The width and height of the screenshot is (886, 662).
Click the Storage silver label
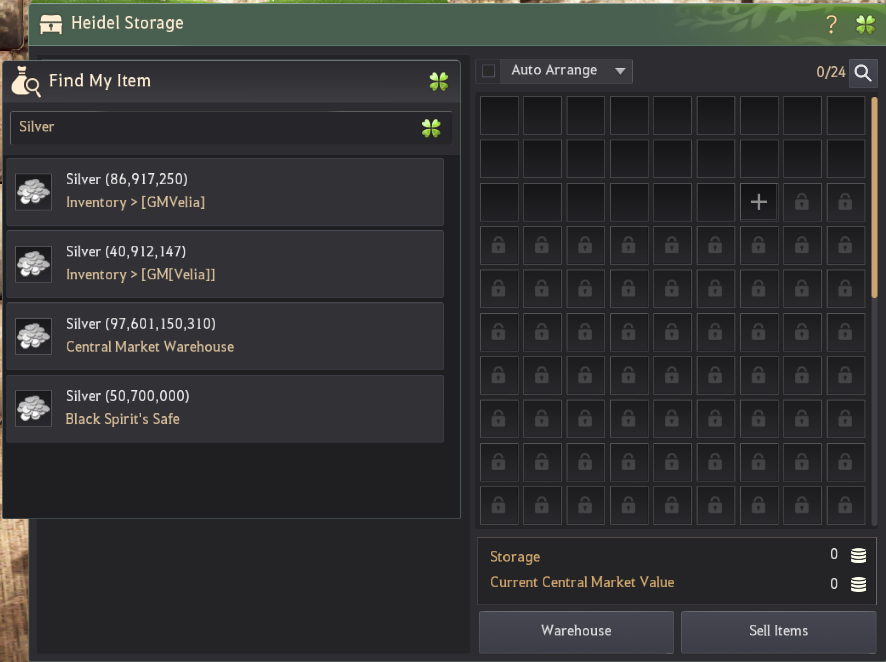[x=515, y=557]
